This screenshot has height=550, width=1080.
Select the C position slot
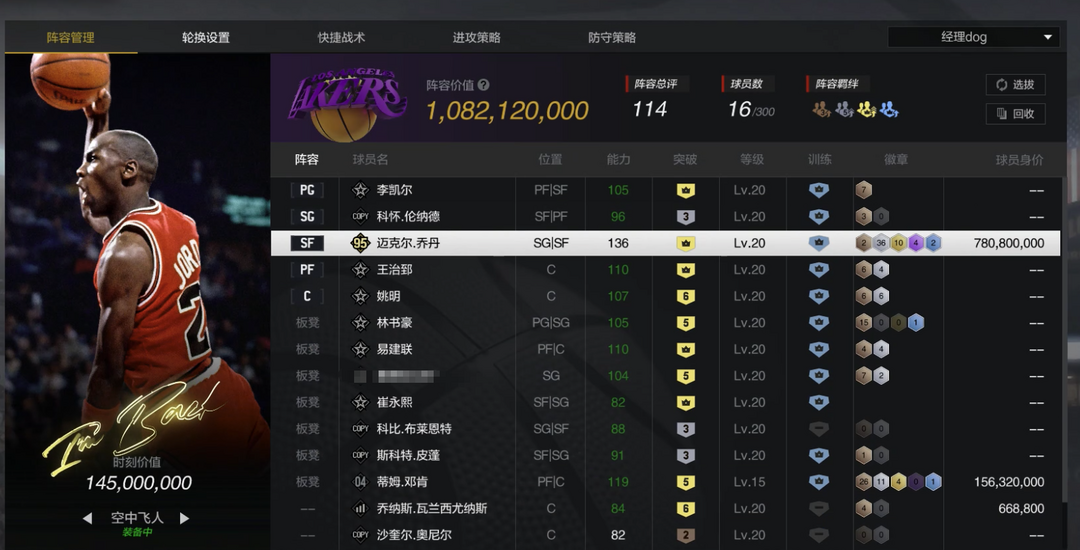click(x=307, y=296)
